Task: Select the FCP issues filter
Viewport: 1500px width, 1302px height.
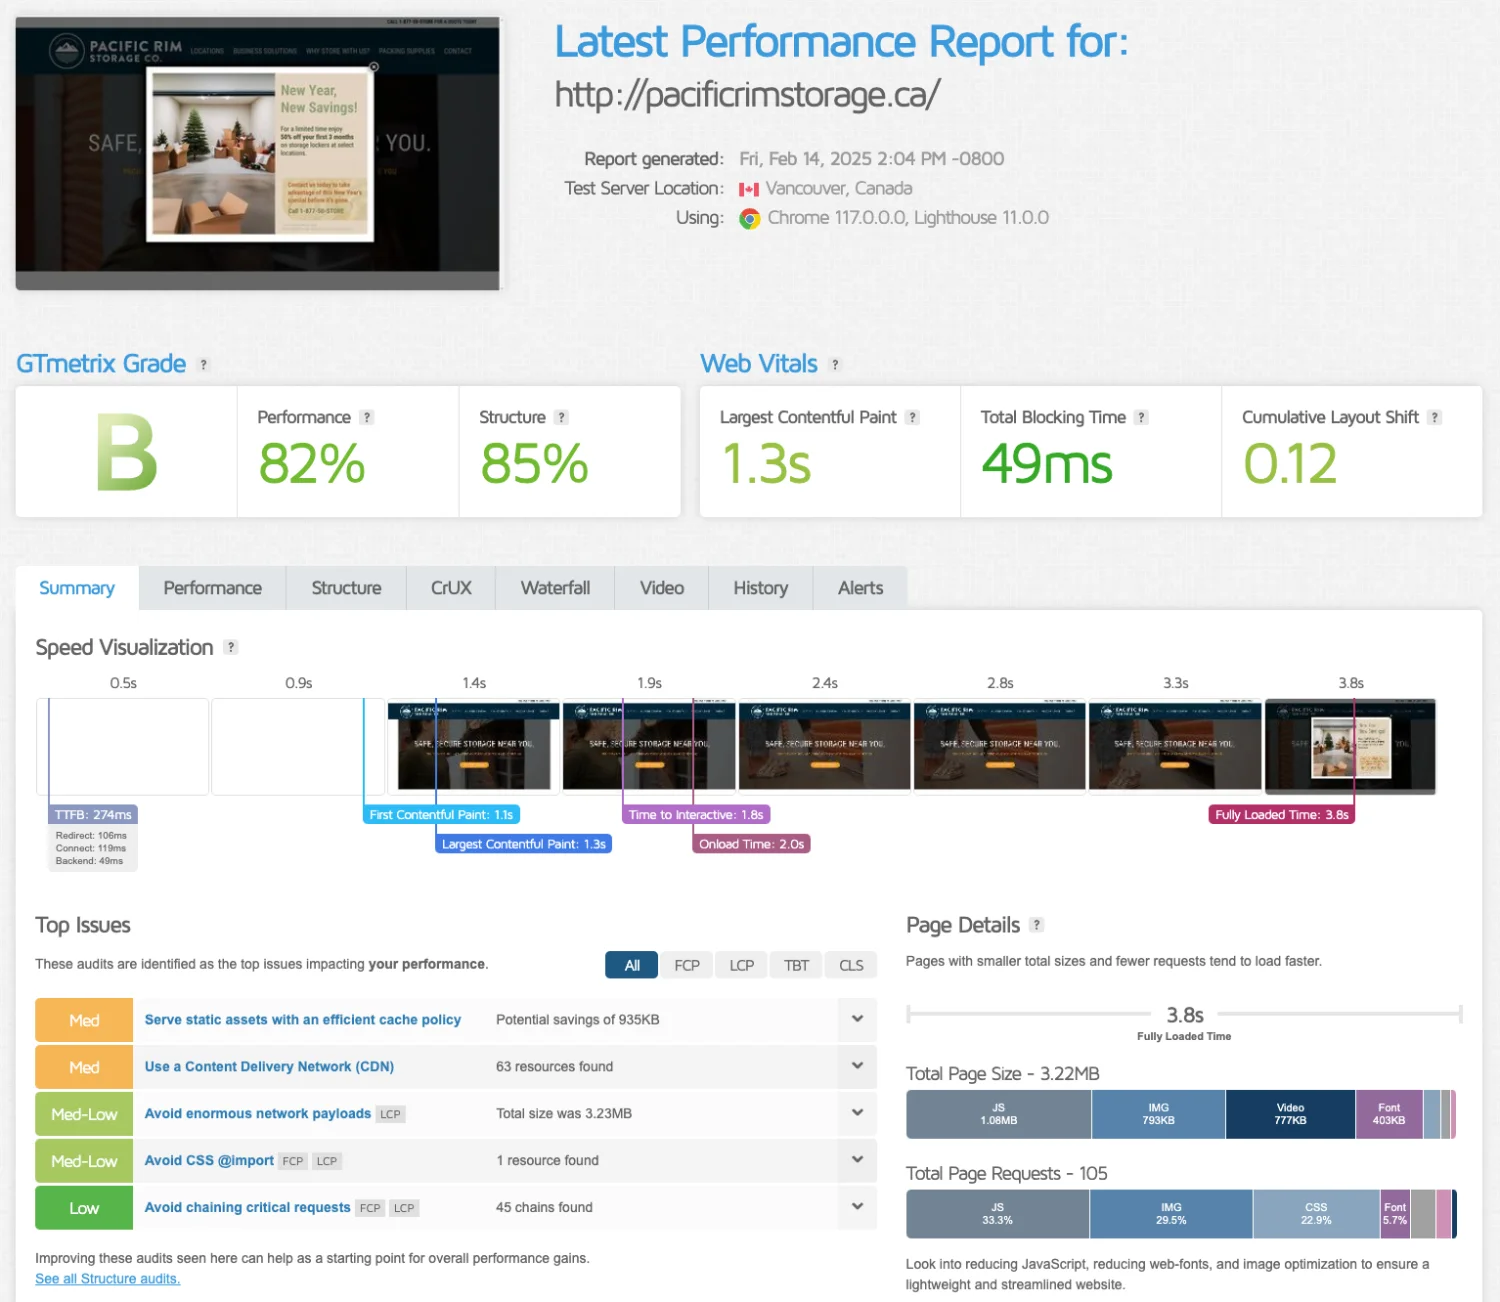Action: tap(686, 965)
